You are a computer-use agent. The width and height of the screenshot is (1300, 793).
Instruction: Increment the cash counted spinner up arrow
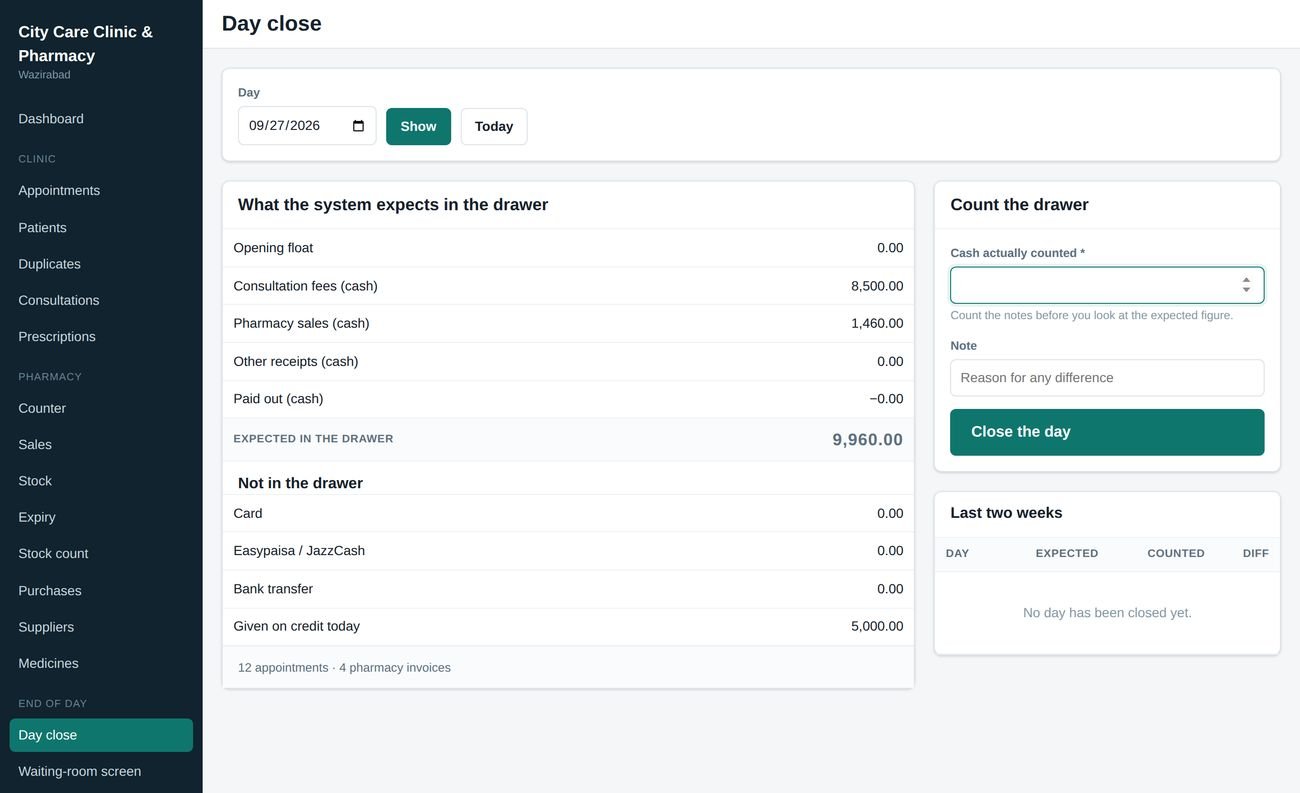tap(1246, 280)
